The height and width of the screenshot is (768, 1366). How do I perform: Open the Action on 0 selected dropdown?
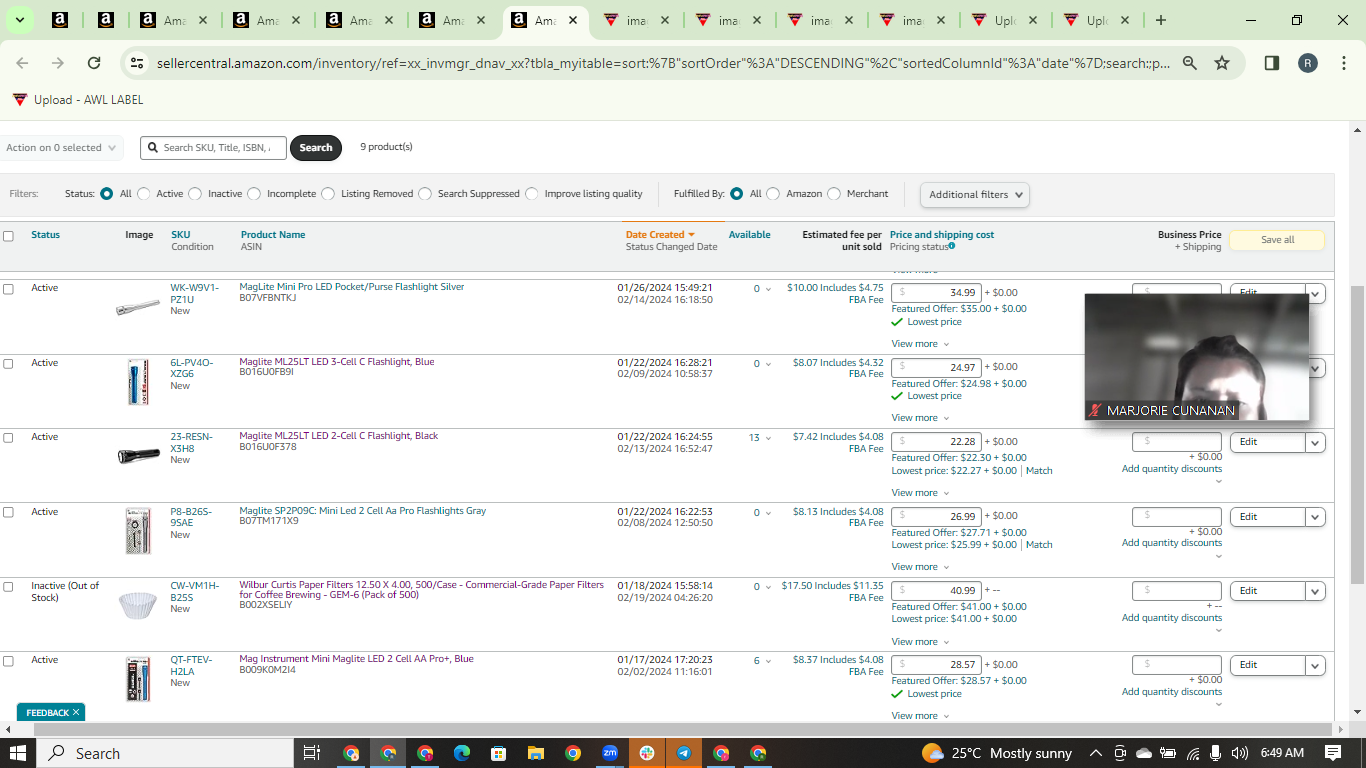(x=62, y=148)
